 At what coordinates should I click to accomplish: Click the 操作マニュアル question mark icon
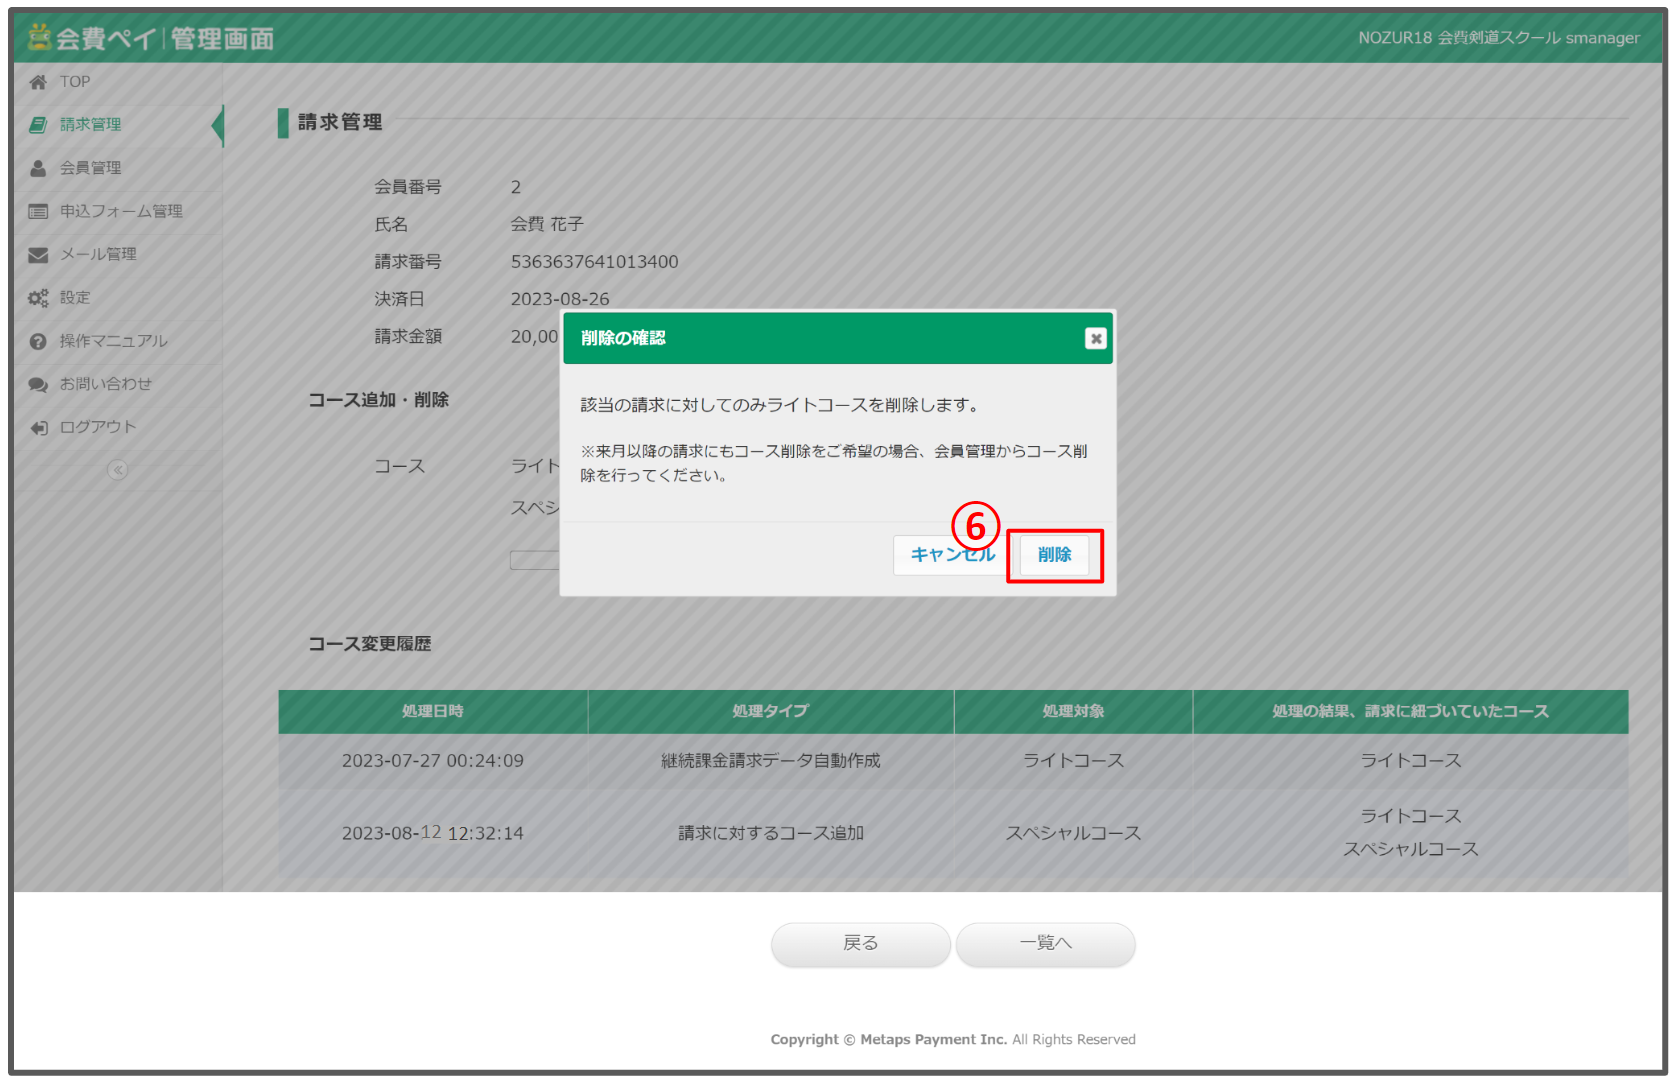(38, 340)
